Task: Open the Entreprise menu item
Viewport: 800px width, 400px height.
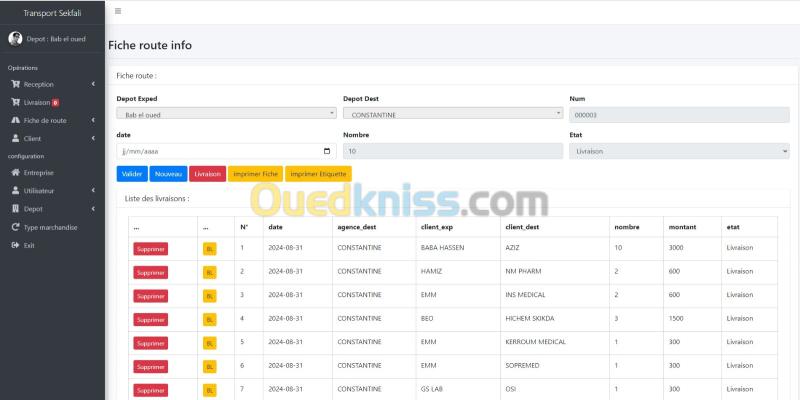Action: click(52, 172)
